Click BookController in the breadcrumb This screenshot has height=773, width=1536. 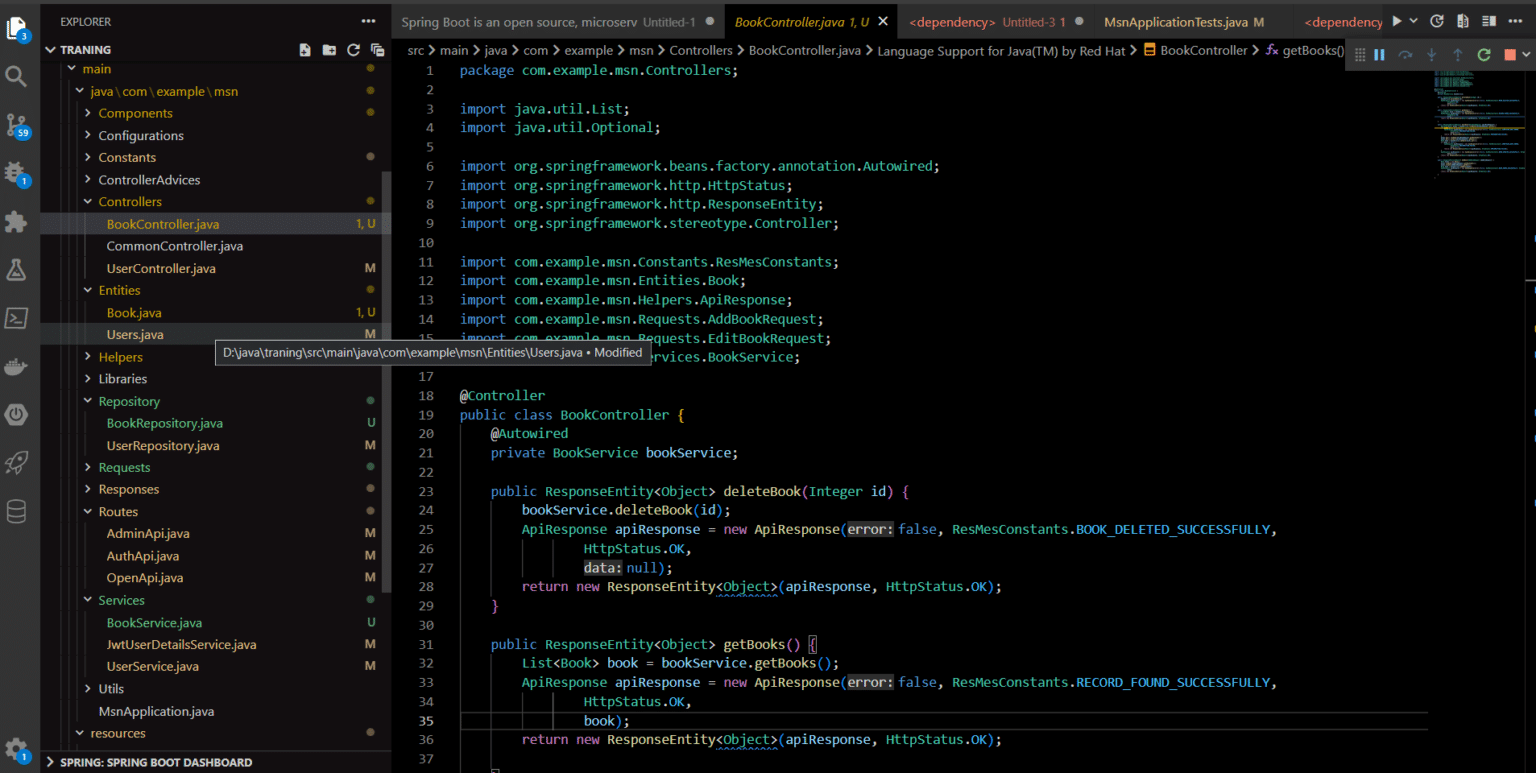click(x=1203, y=50)
